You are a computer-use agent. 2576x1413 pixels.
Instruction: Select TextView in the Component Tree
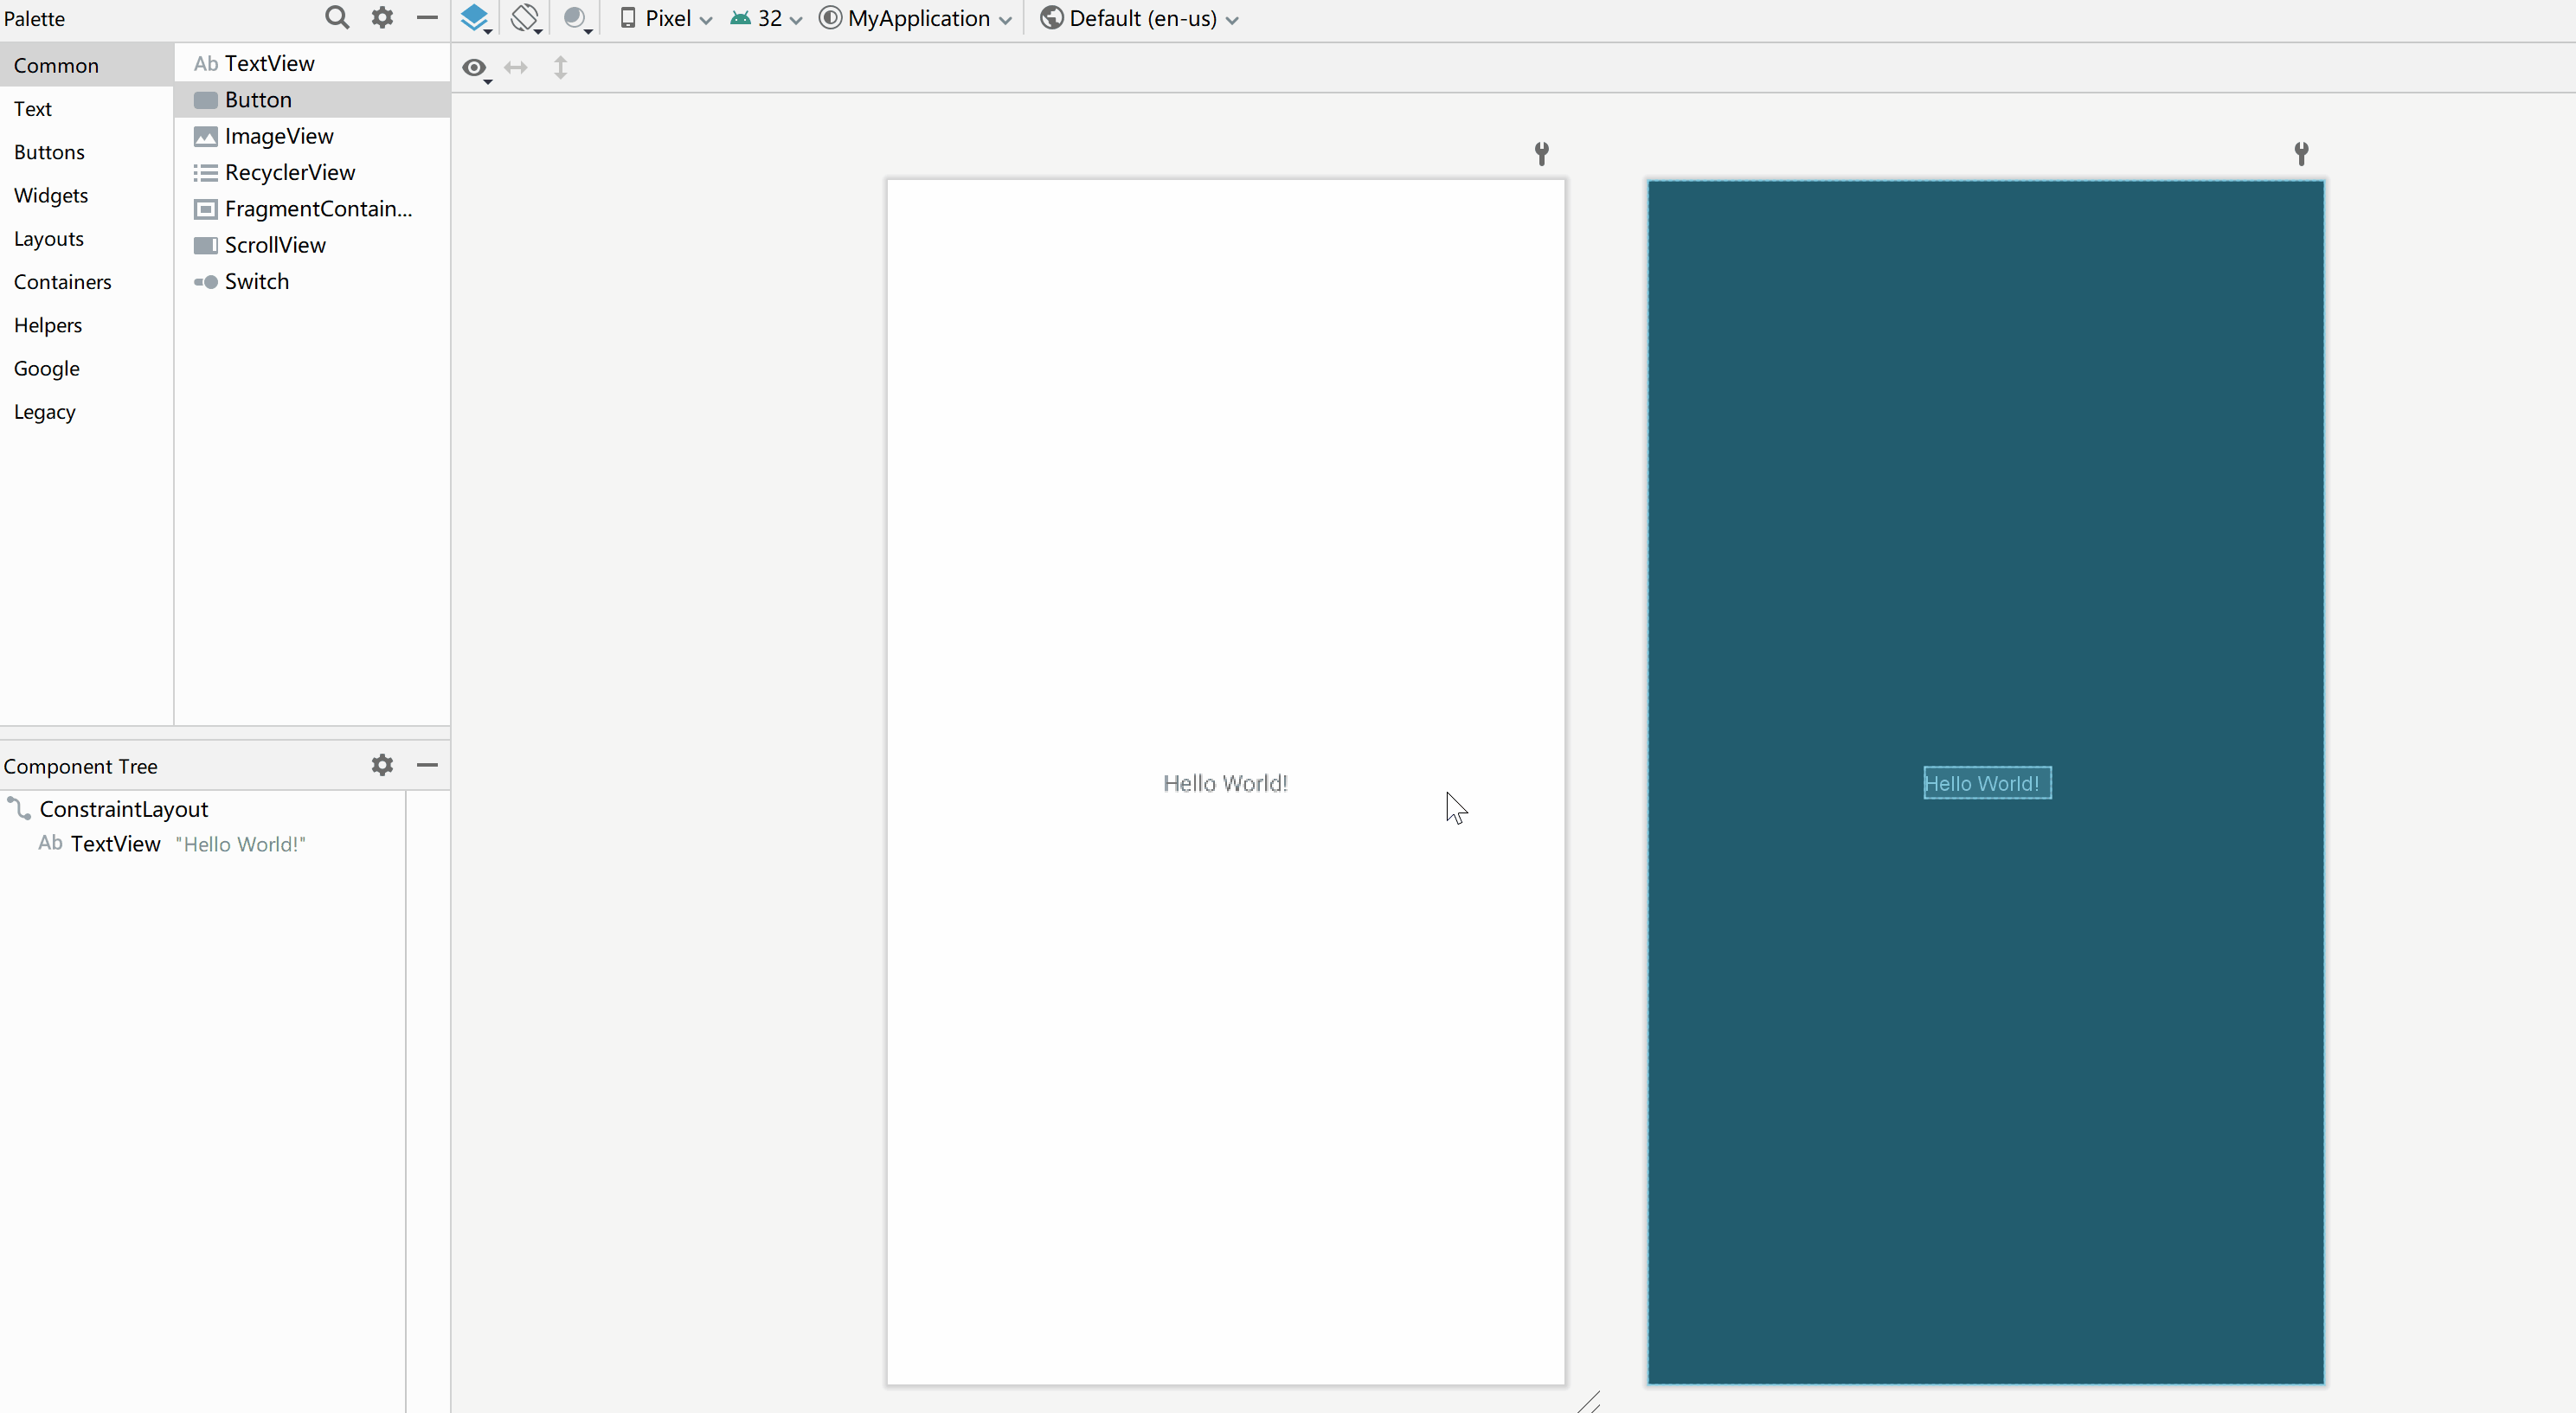[115, 844]
